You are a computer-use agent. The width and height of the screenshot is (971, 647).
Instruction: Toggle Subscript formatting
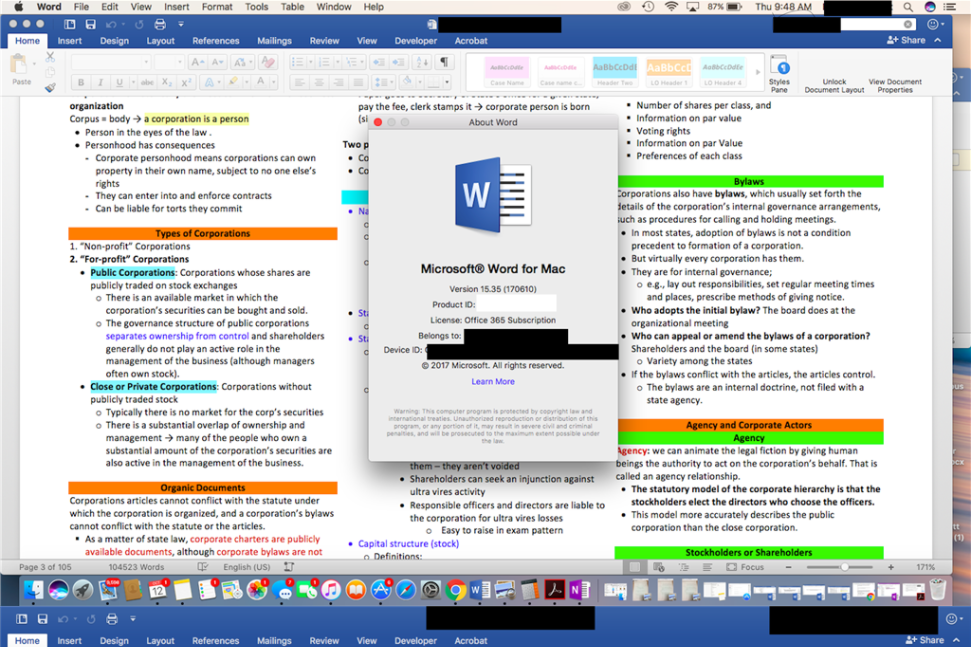tap(167, 82)
